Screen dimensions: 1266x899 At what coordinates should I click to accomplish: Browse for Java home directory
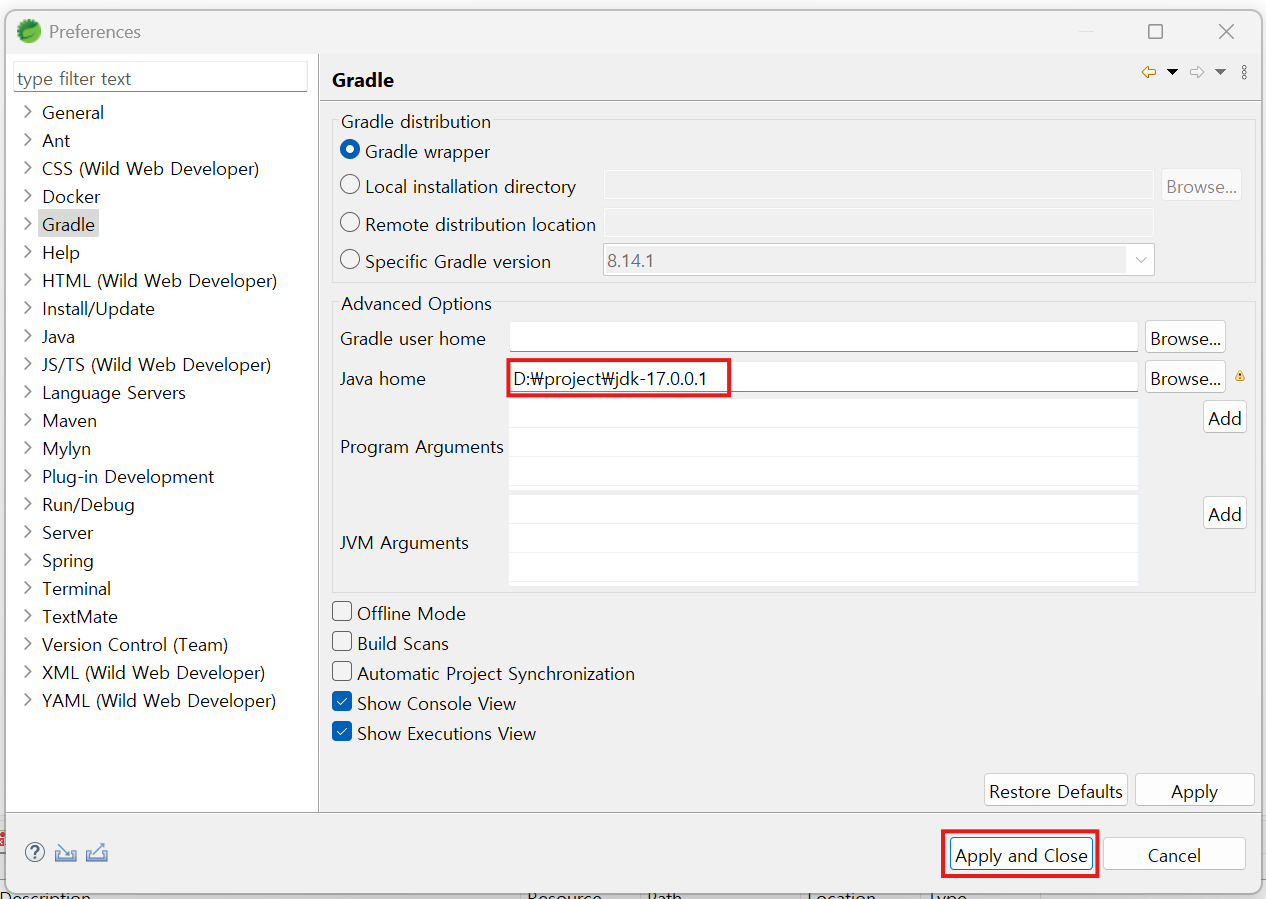pyautogui.click(x=1185, y=377)
